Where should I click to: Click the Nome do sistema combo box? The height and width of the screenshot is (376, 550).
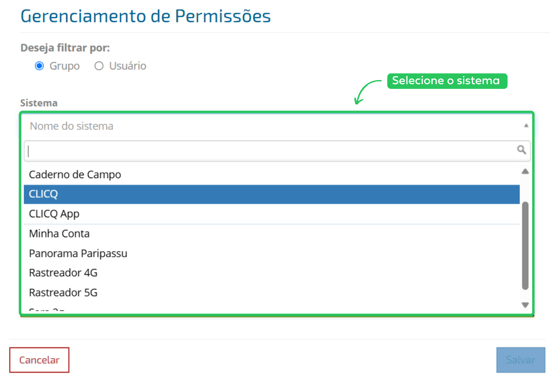(x=277, y=126)
